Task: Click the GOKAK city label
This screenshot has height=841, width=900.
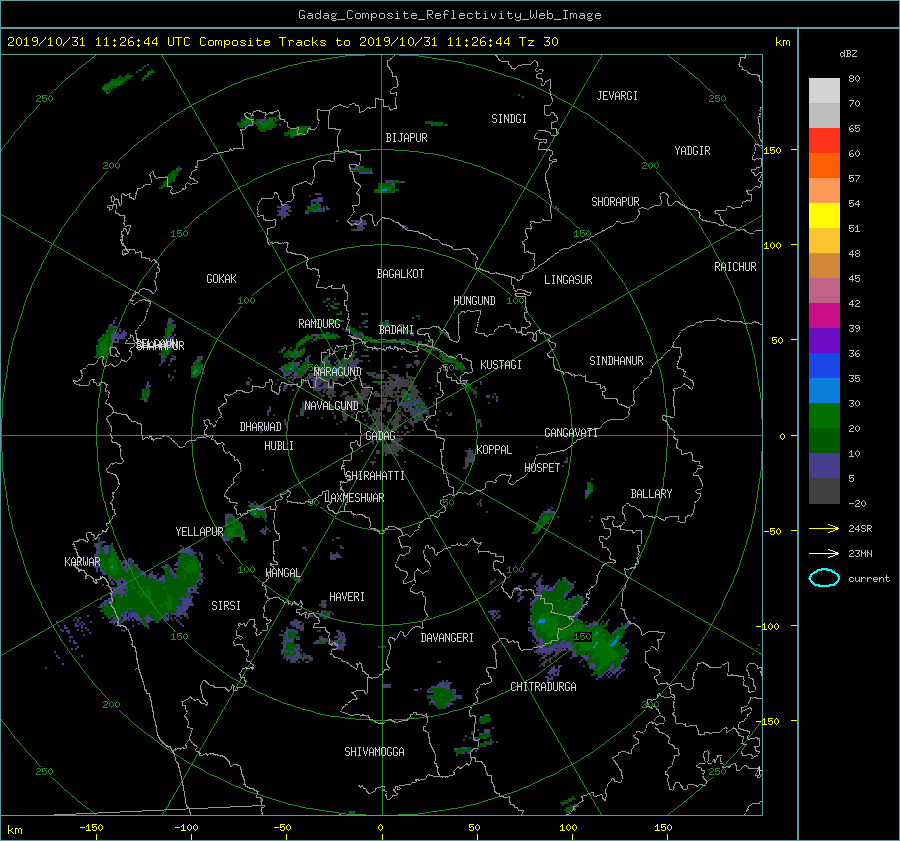Action: tap(221, 279)
